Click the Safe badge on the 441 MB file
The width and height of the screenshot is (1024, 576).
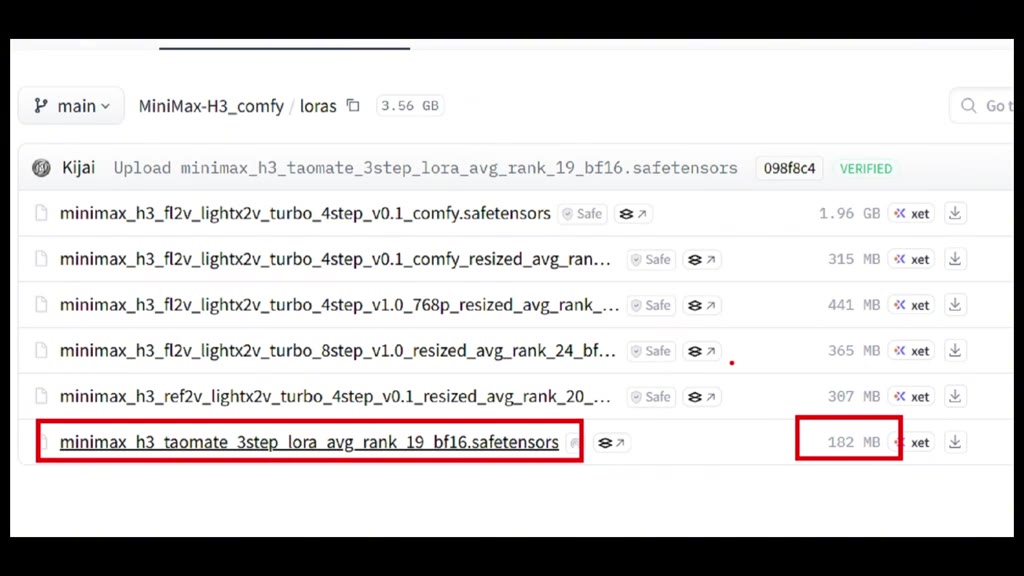coord(651,305)
